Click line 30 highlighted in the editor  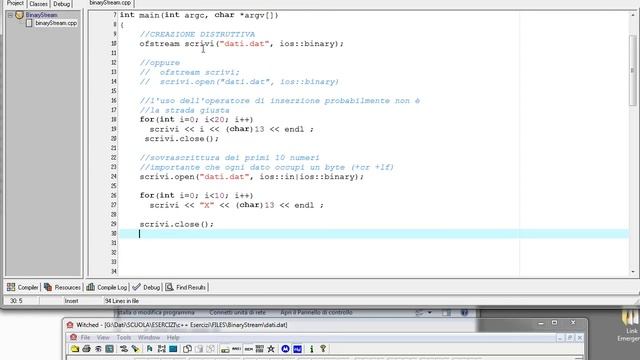tap(374, 234)
